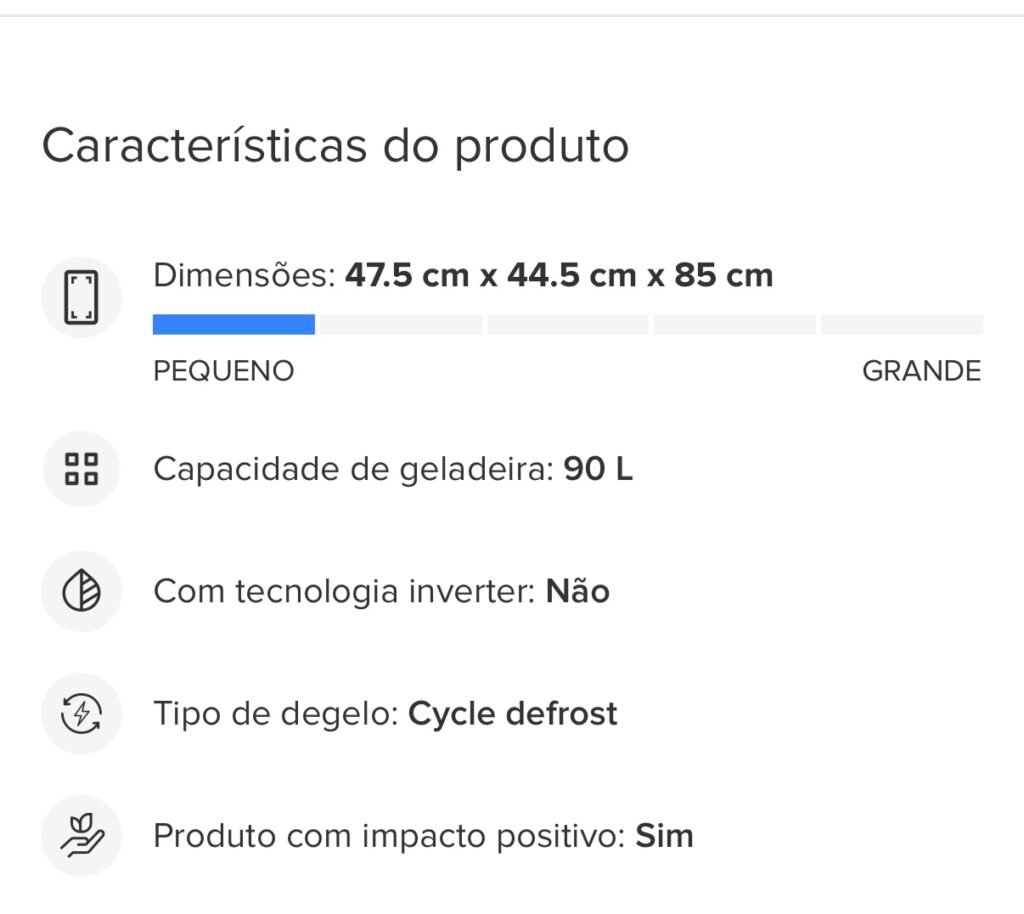Click the middle size bar segment
Image resolution: width=1024 pixels, height=914 pixels.
point(568,324)
